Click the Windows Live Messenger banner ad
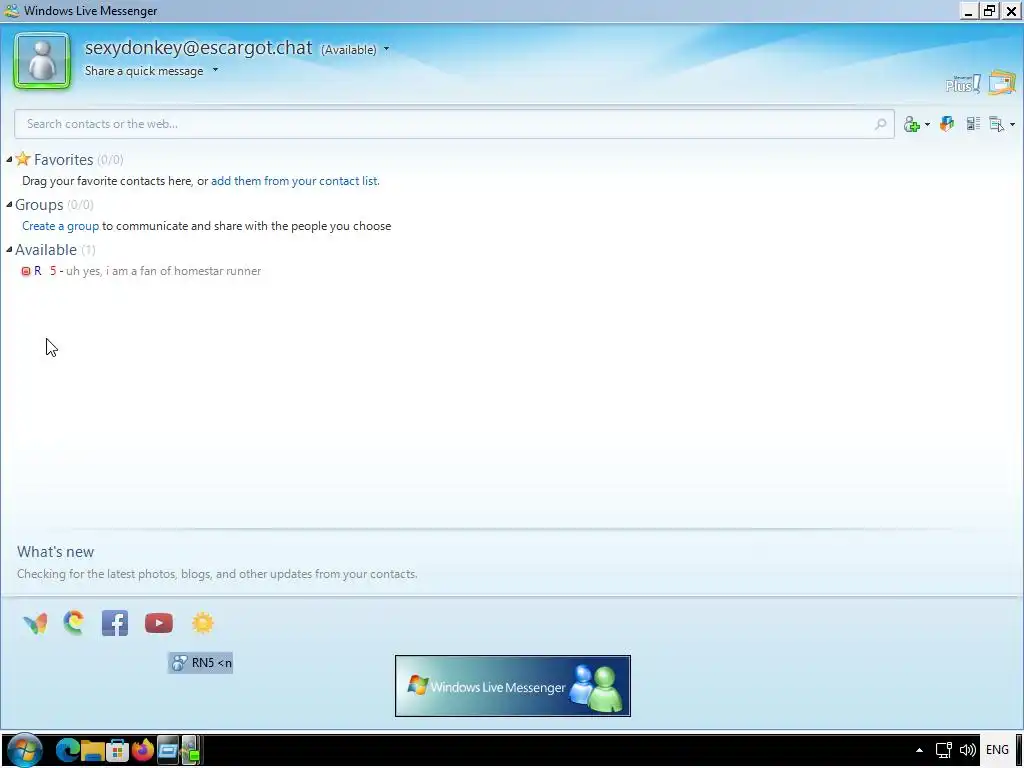 [x=513, y=686]
